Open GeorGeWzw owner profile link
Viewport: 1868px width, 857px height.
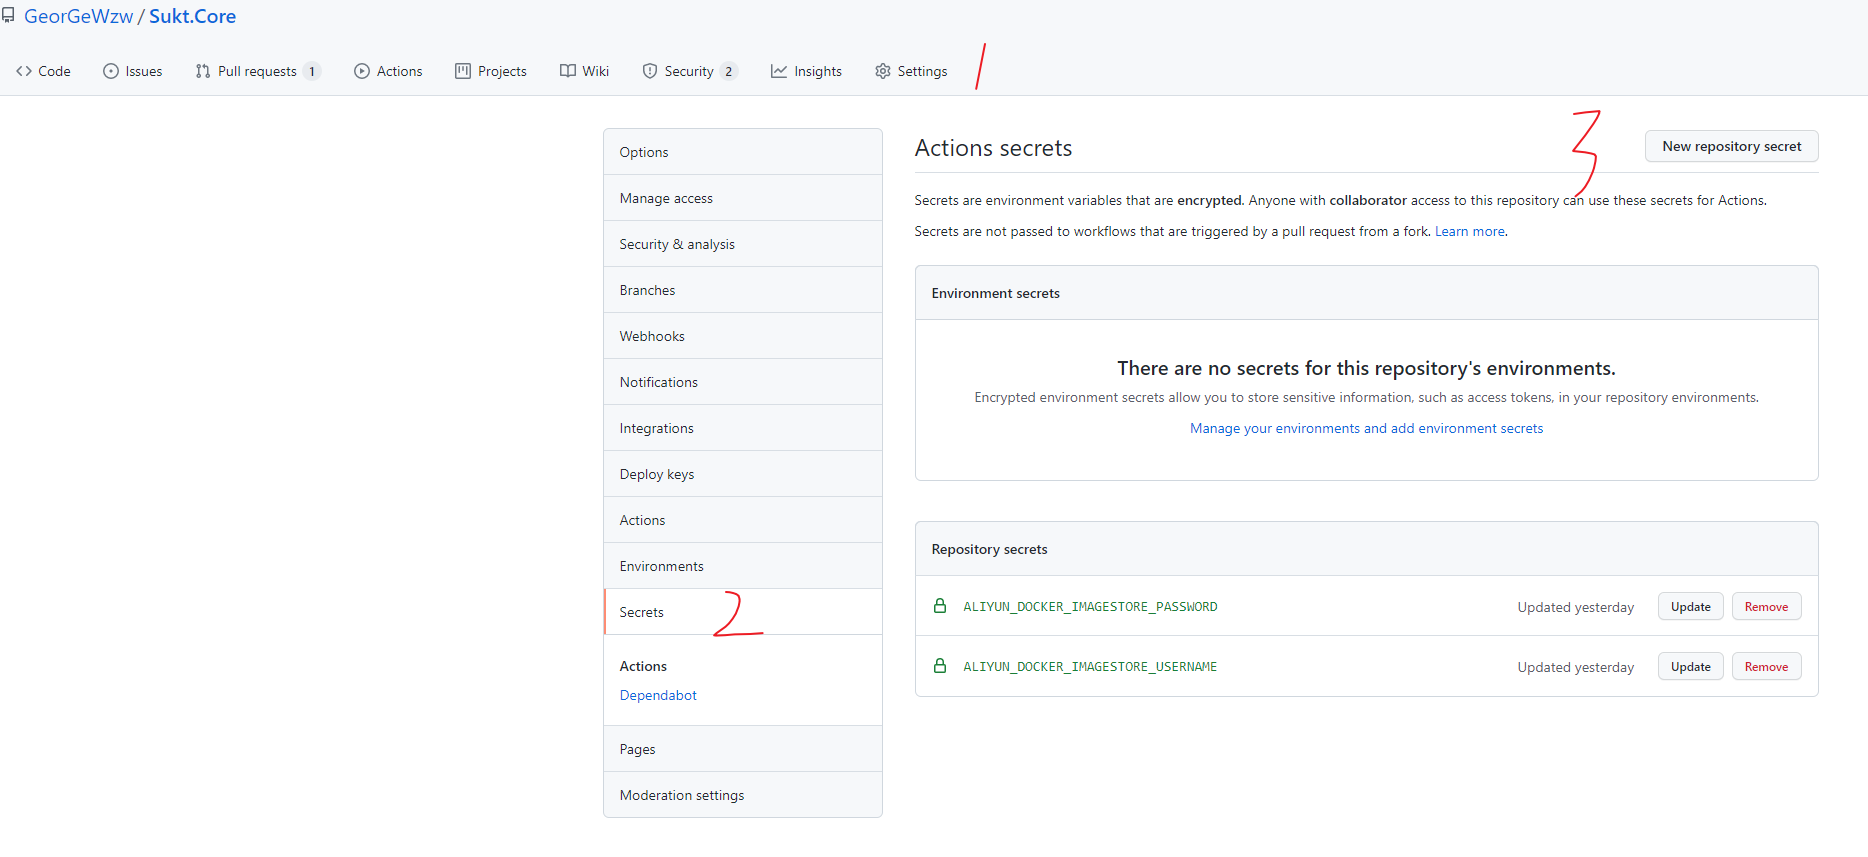click(78, 16)
